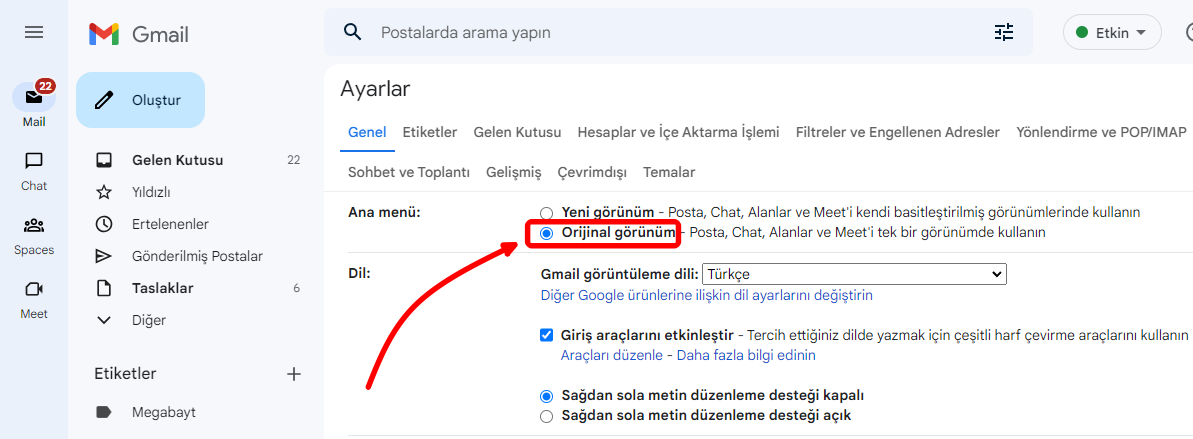This screenshot has height=439, width=1193.
Task: Open the Temalar settings tab
Action: [669, 172]
